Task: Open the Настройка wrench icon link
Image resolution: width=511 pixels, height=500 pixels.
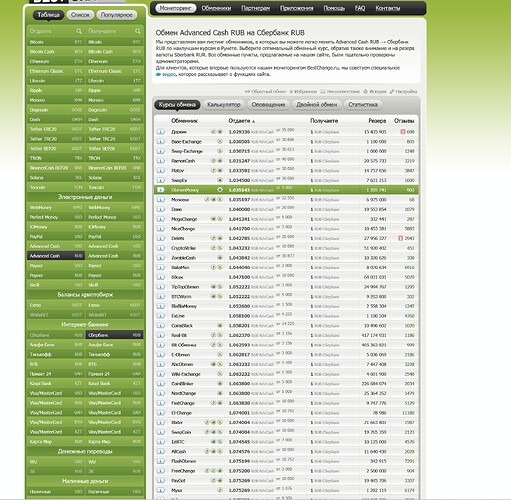Action: click(403, 91)
